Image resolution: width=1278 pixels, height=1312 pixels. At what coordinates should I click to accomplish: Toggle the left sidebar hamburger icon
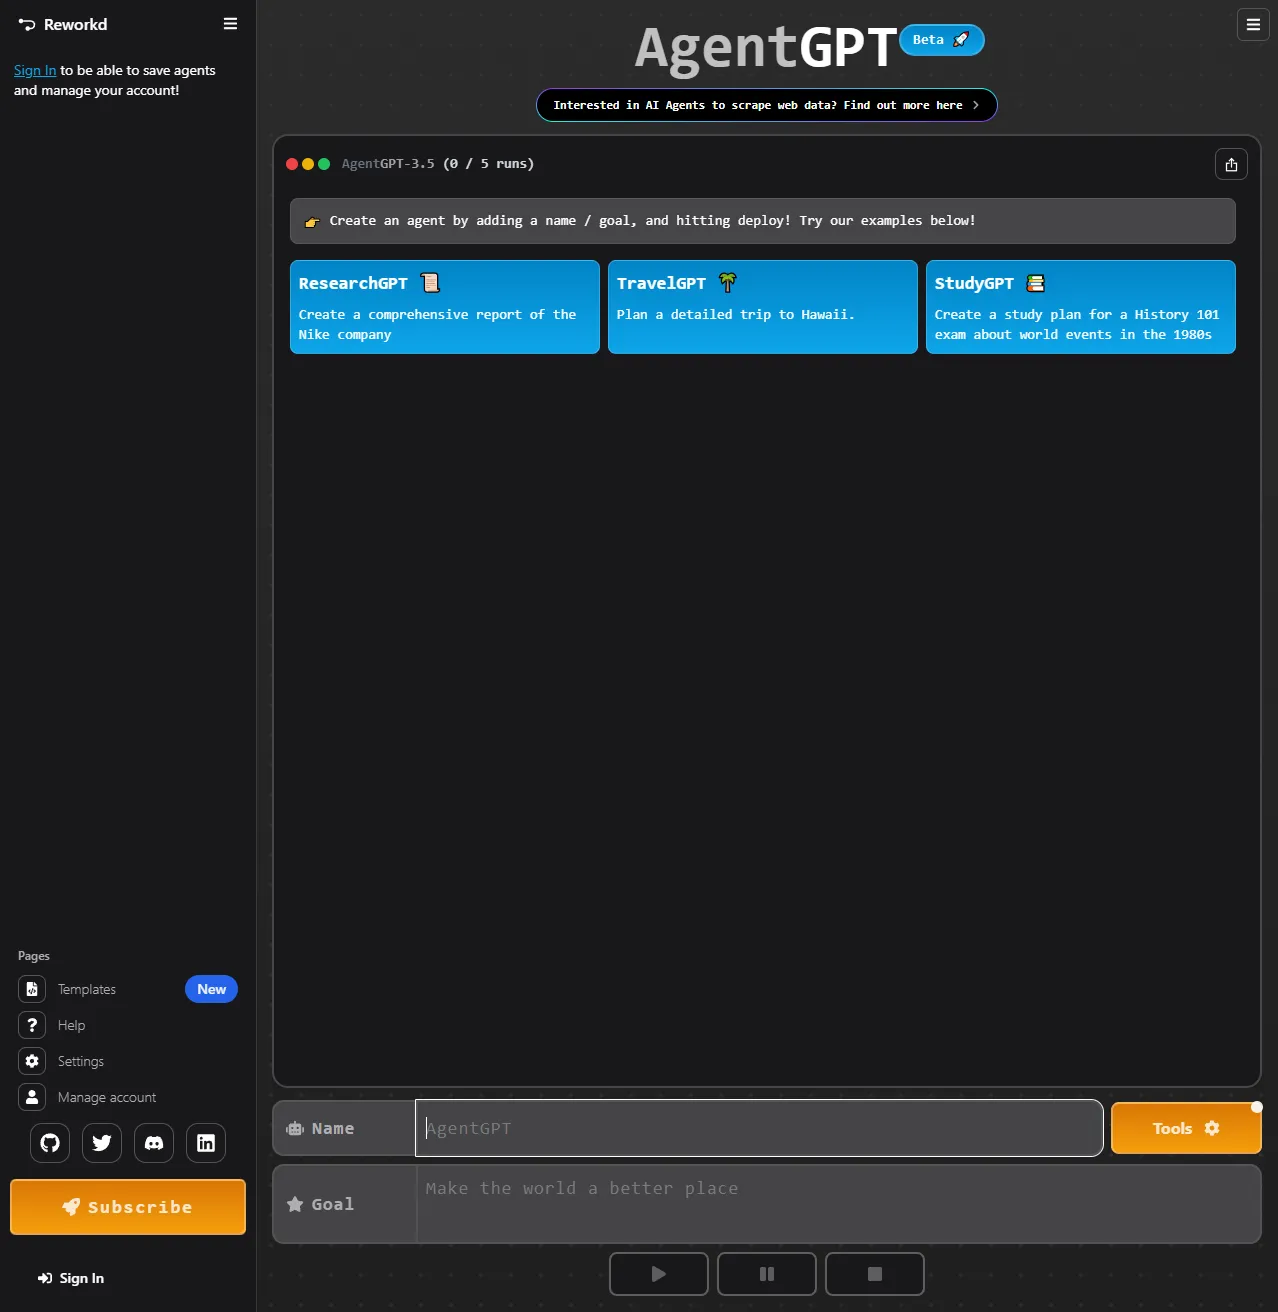(x=230, y=24)
